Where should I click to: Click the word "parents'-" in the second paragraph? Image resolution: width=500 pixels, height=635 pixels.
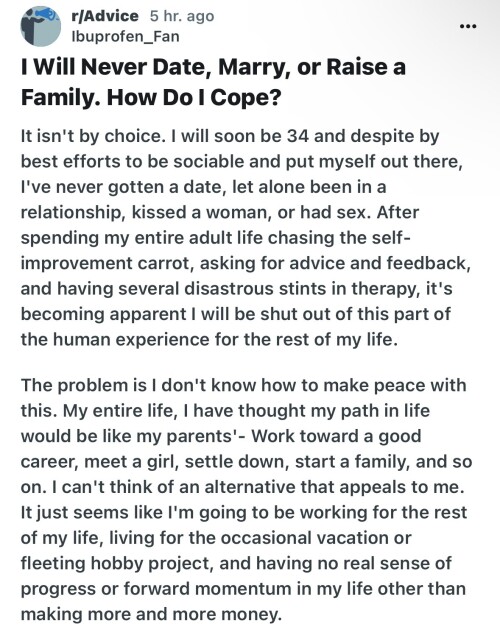205,436
